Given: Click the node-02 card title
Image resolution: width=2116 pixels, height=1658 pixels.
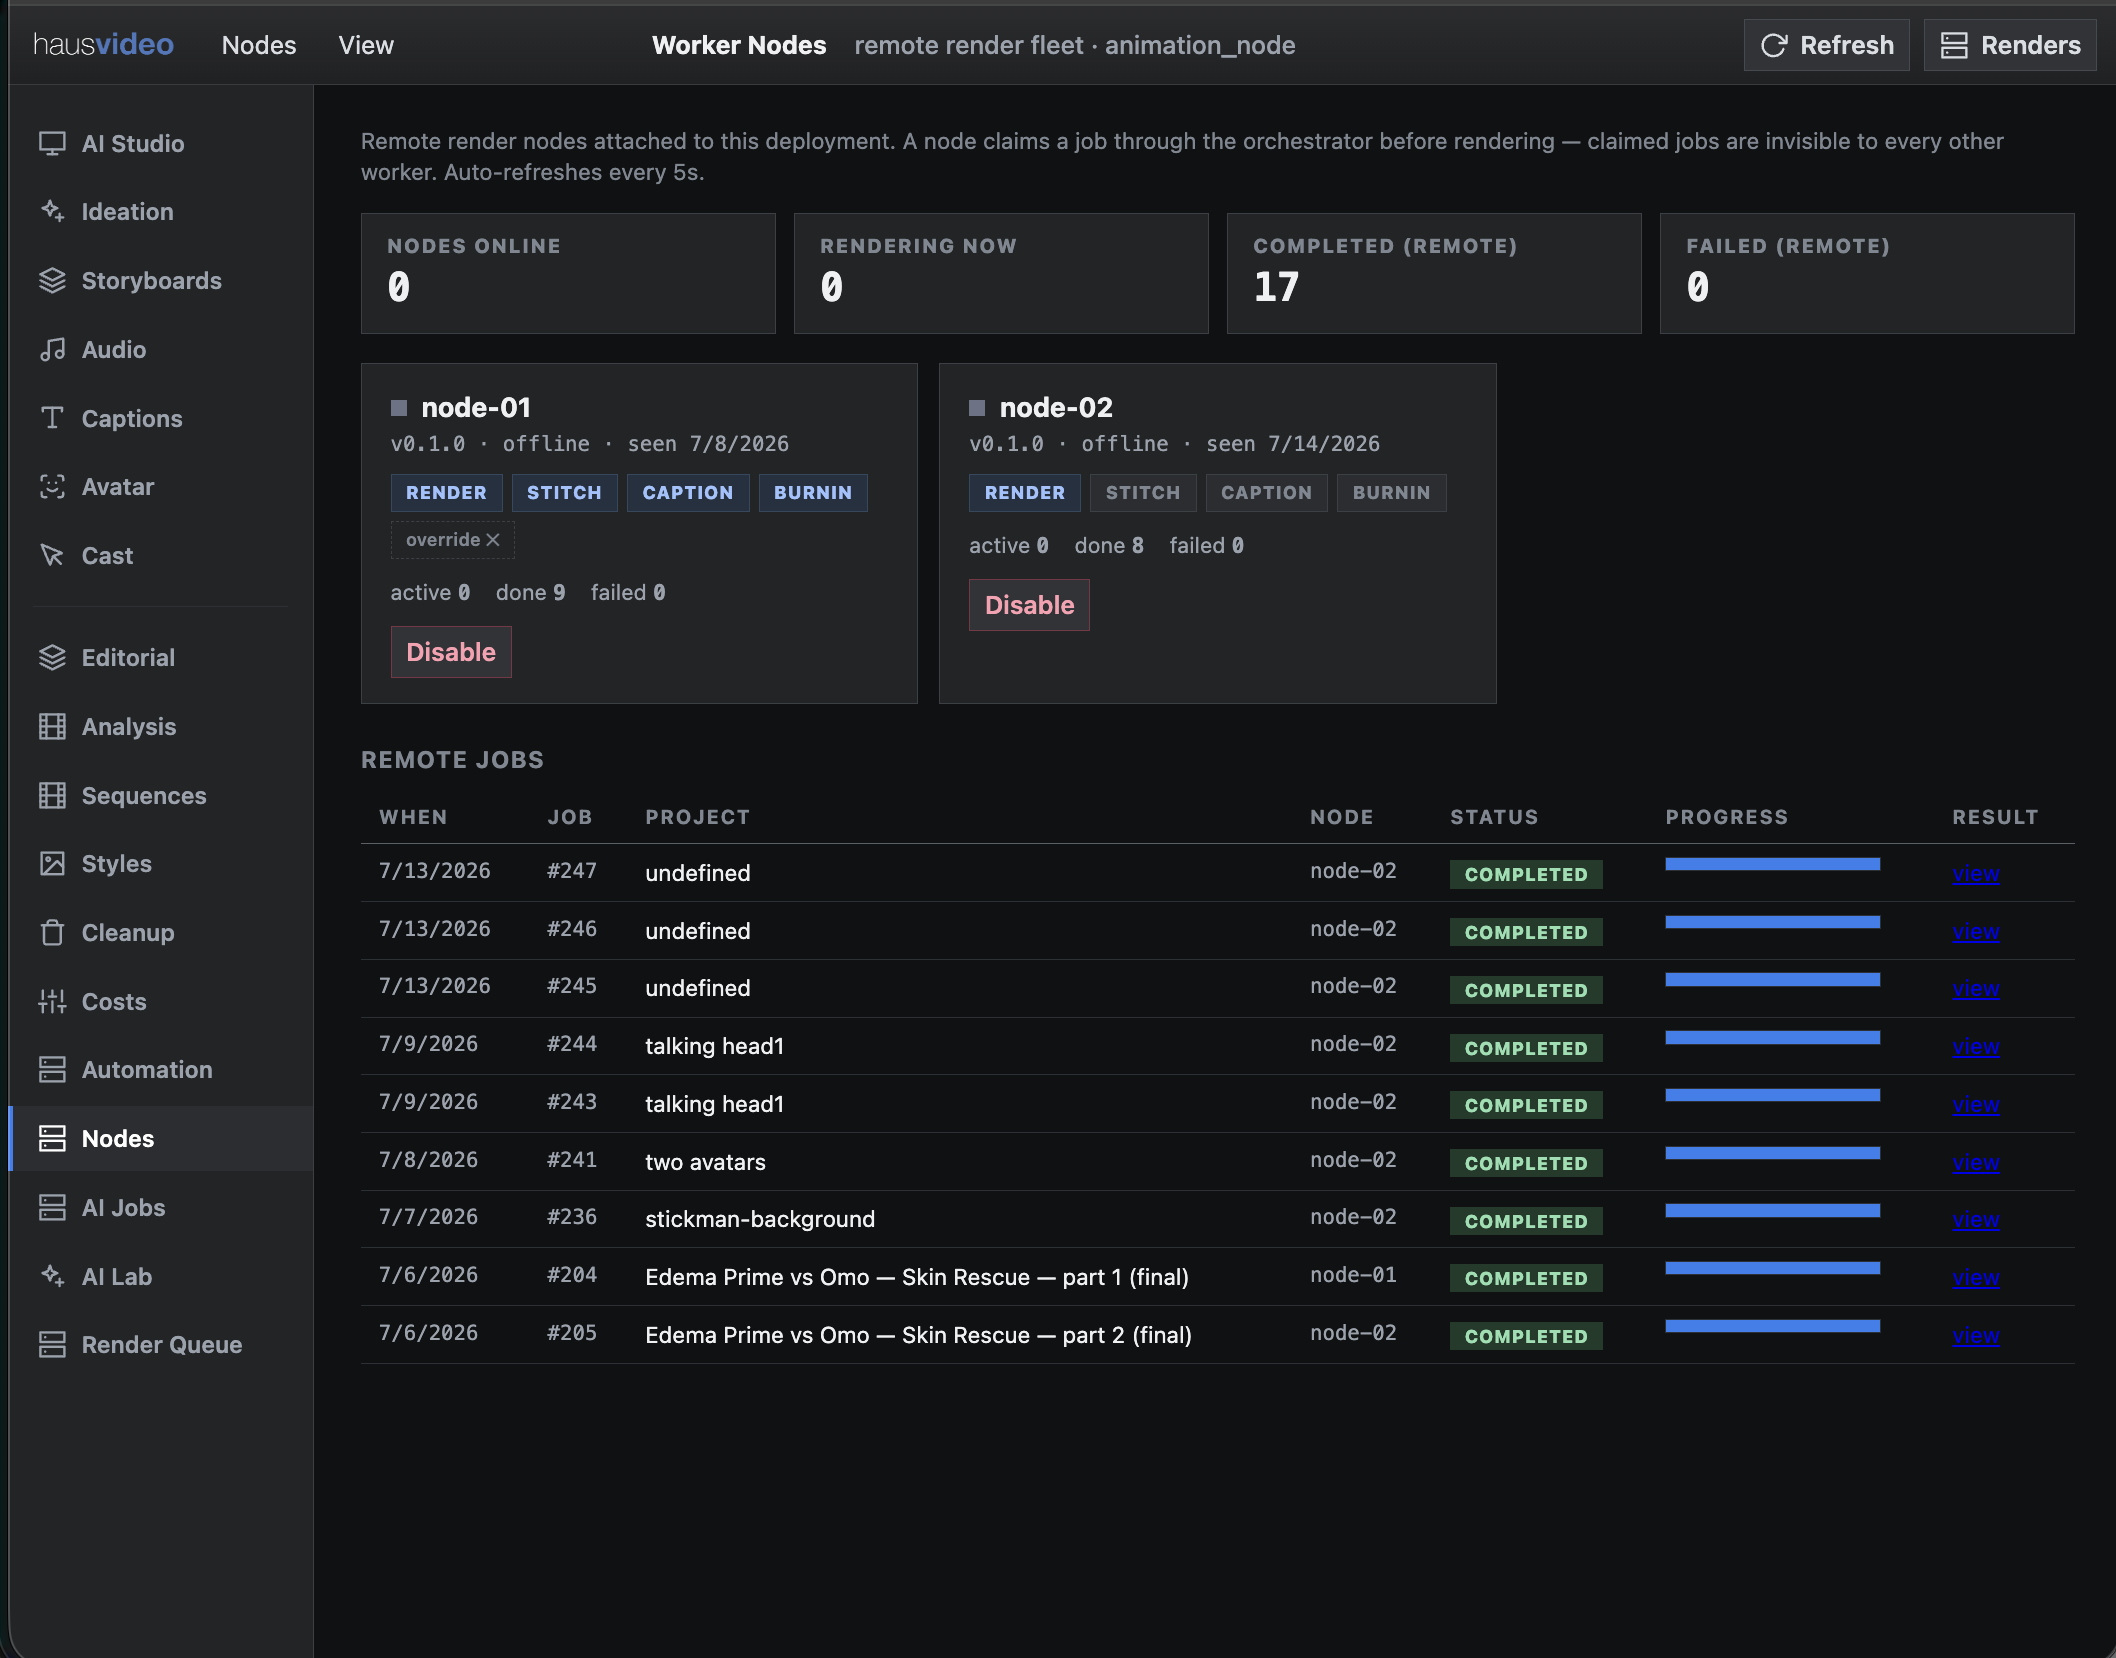Looking at the screenshot, I should point(1056,408).
